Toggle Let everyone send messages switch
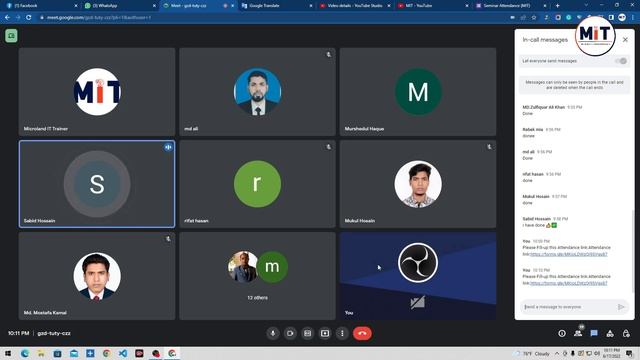This screenshot has height=360, width=640. 621,61
